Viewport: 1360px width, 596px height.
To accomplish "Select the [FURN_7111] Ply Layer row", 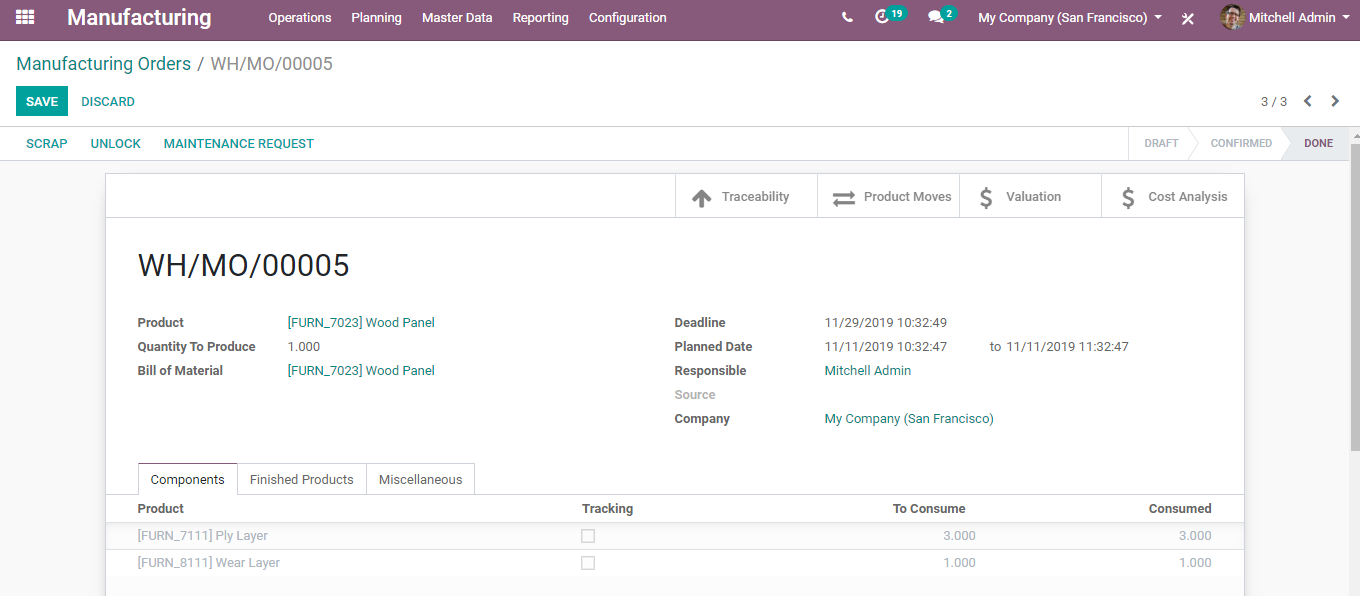I will click(x=675, y=536).
